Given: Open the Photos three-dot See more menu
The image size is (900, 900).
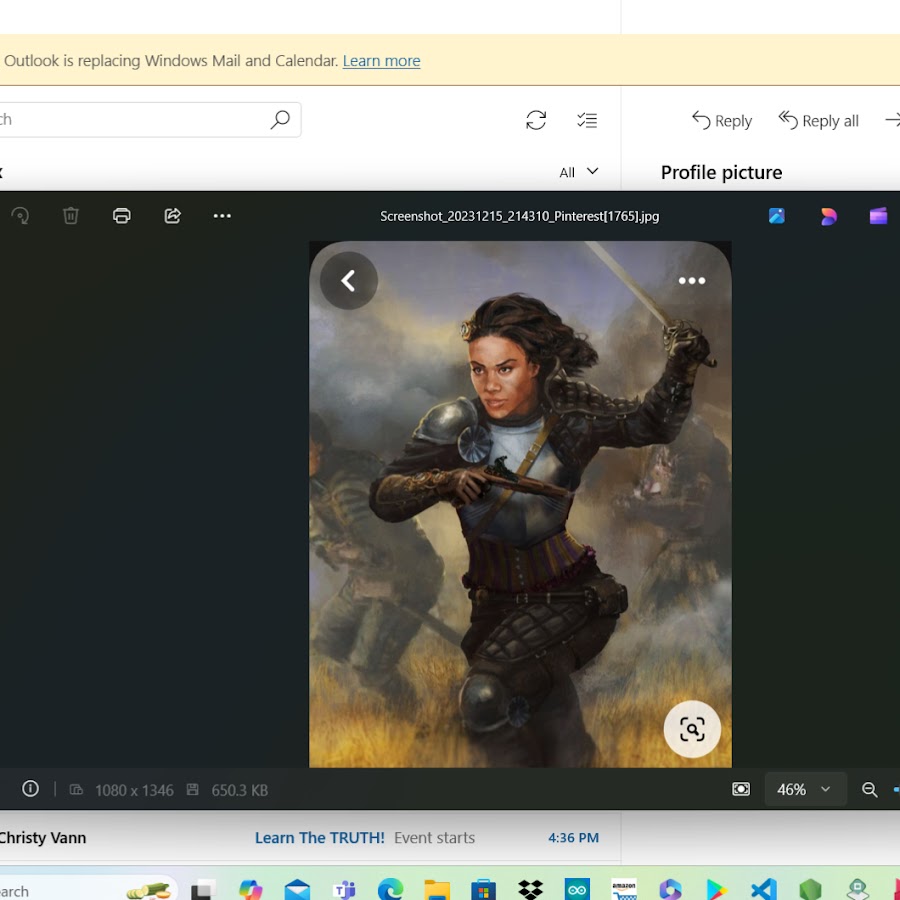Looking at the screenshot, I should [x=222, y=216].
